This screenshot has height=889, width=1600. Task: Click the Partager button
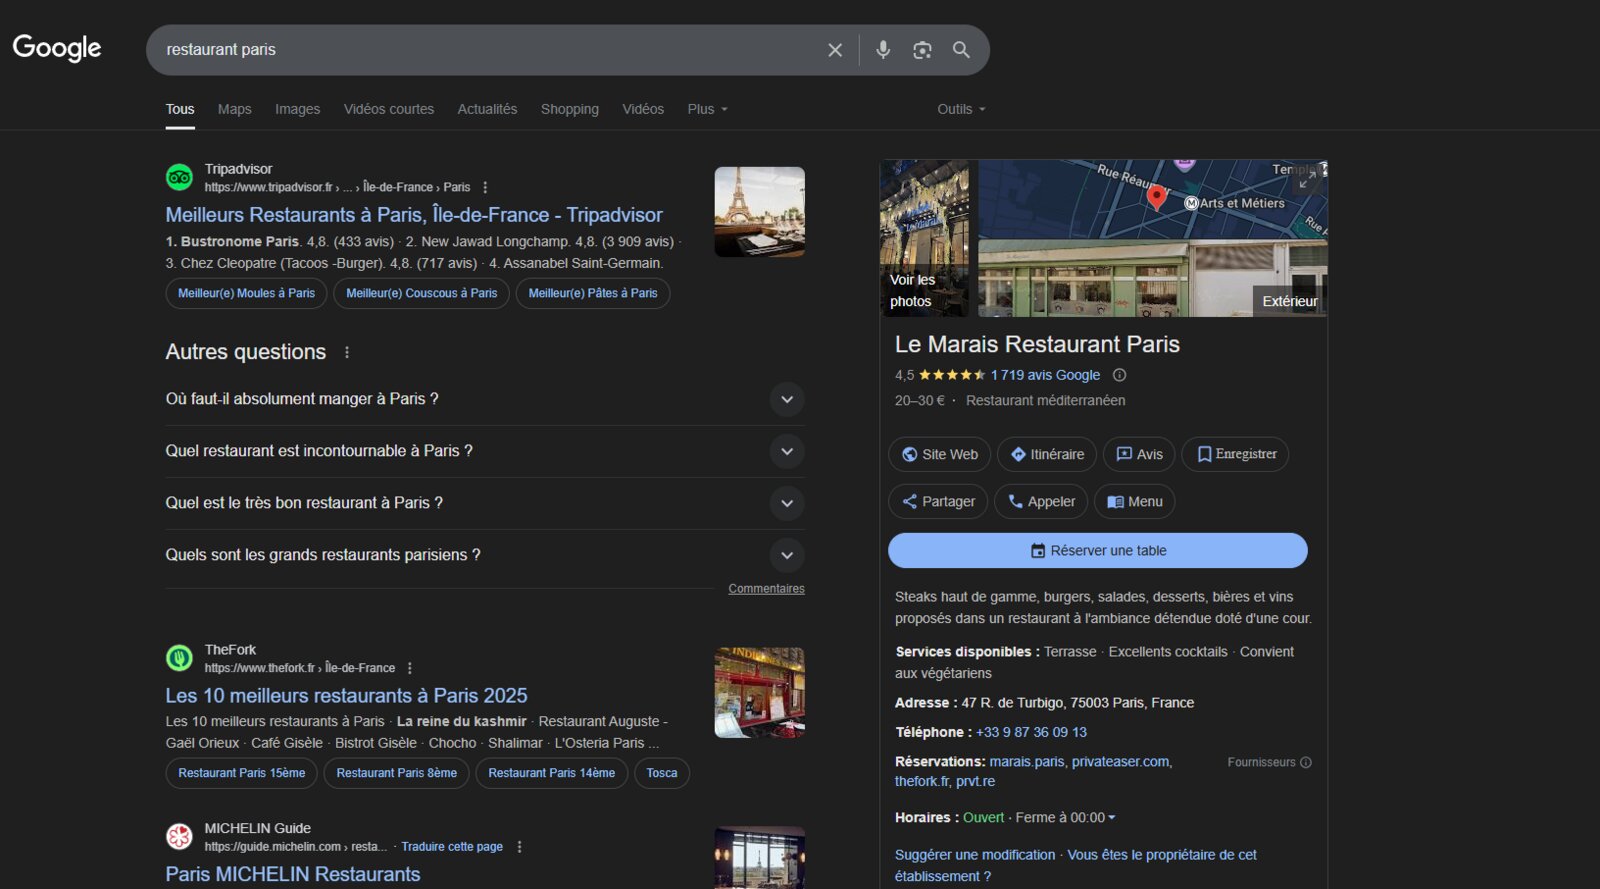click(938, 502)
